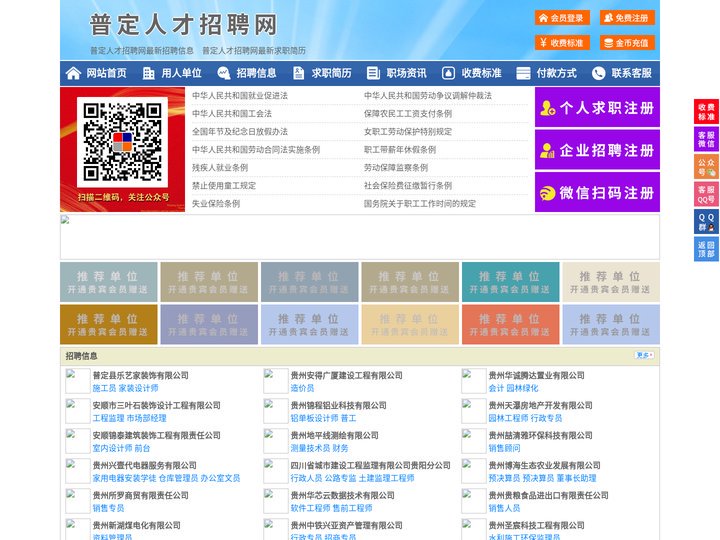The image size is (720, 540).
Task: Click the 造价员 job link
Action: [x=302, y=388]
